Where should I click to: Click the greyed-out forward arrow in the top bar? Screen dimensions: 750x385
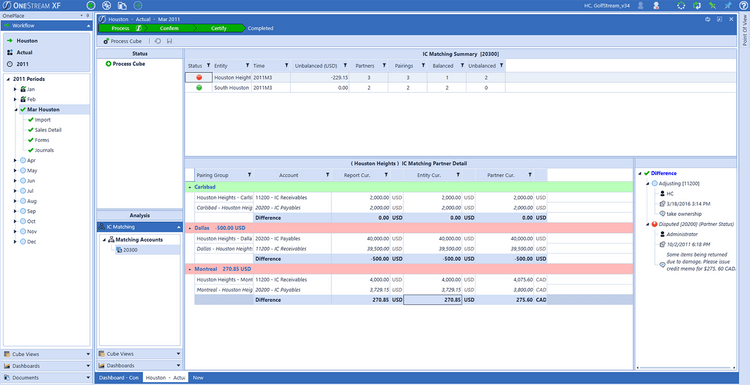pos(138,5)
